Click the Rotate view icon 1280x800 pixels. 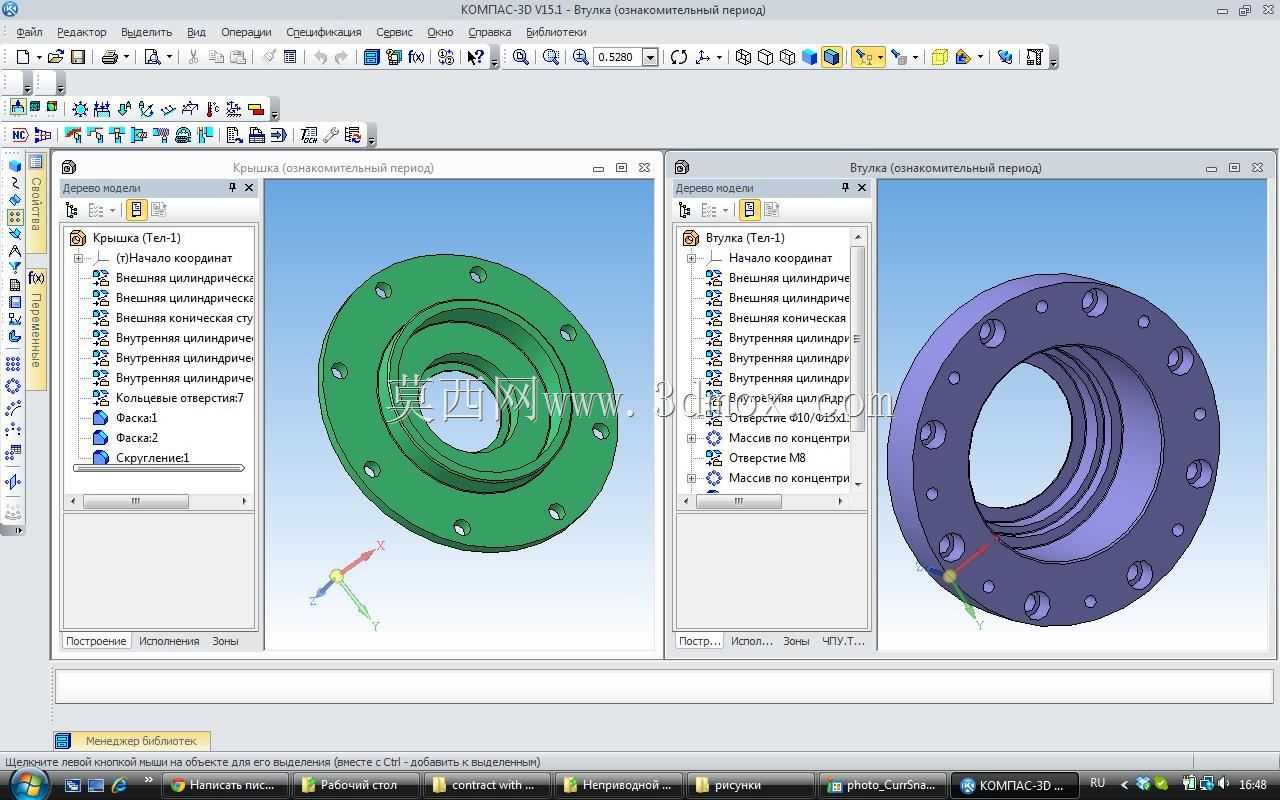pos(679,57)
